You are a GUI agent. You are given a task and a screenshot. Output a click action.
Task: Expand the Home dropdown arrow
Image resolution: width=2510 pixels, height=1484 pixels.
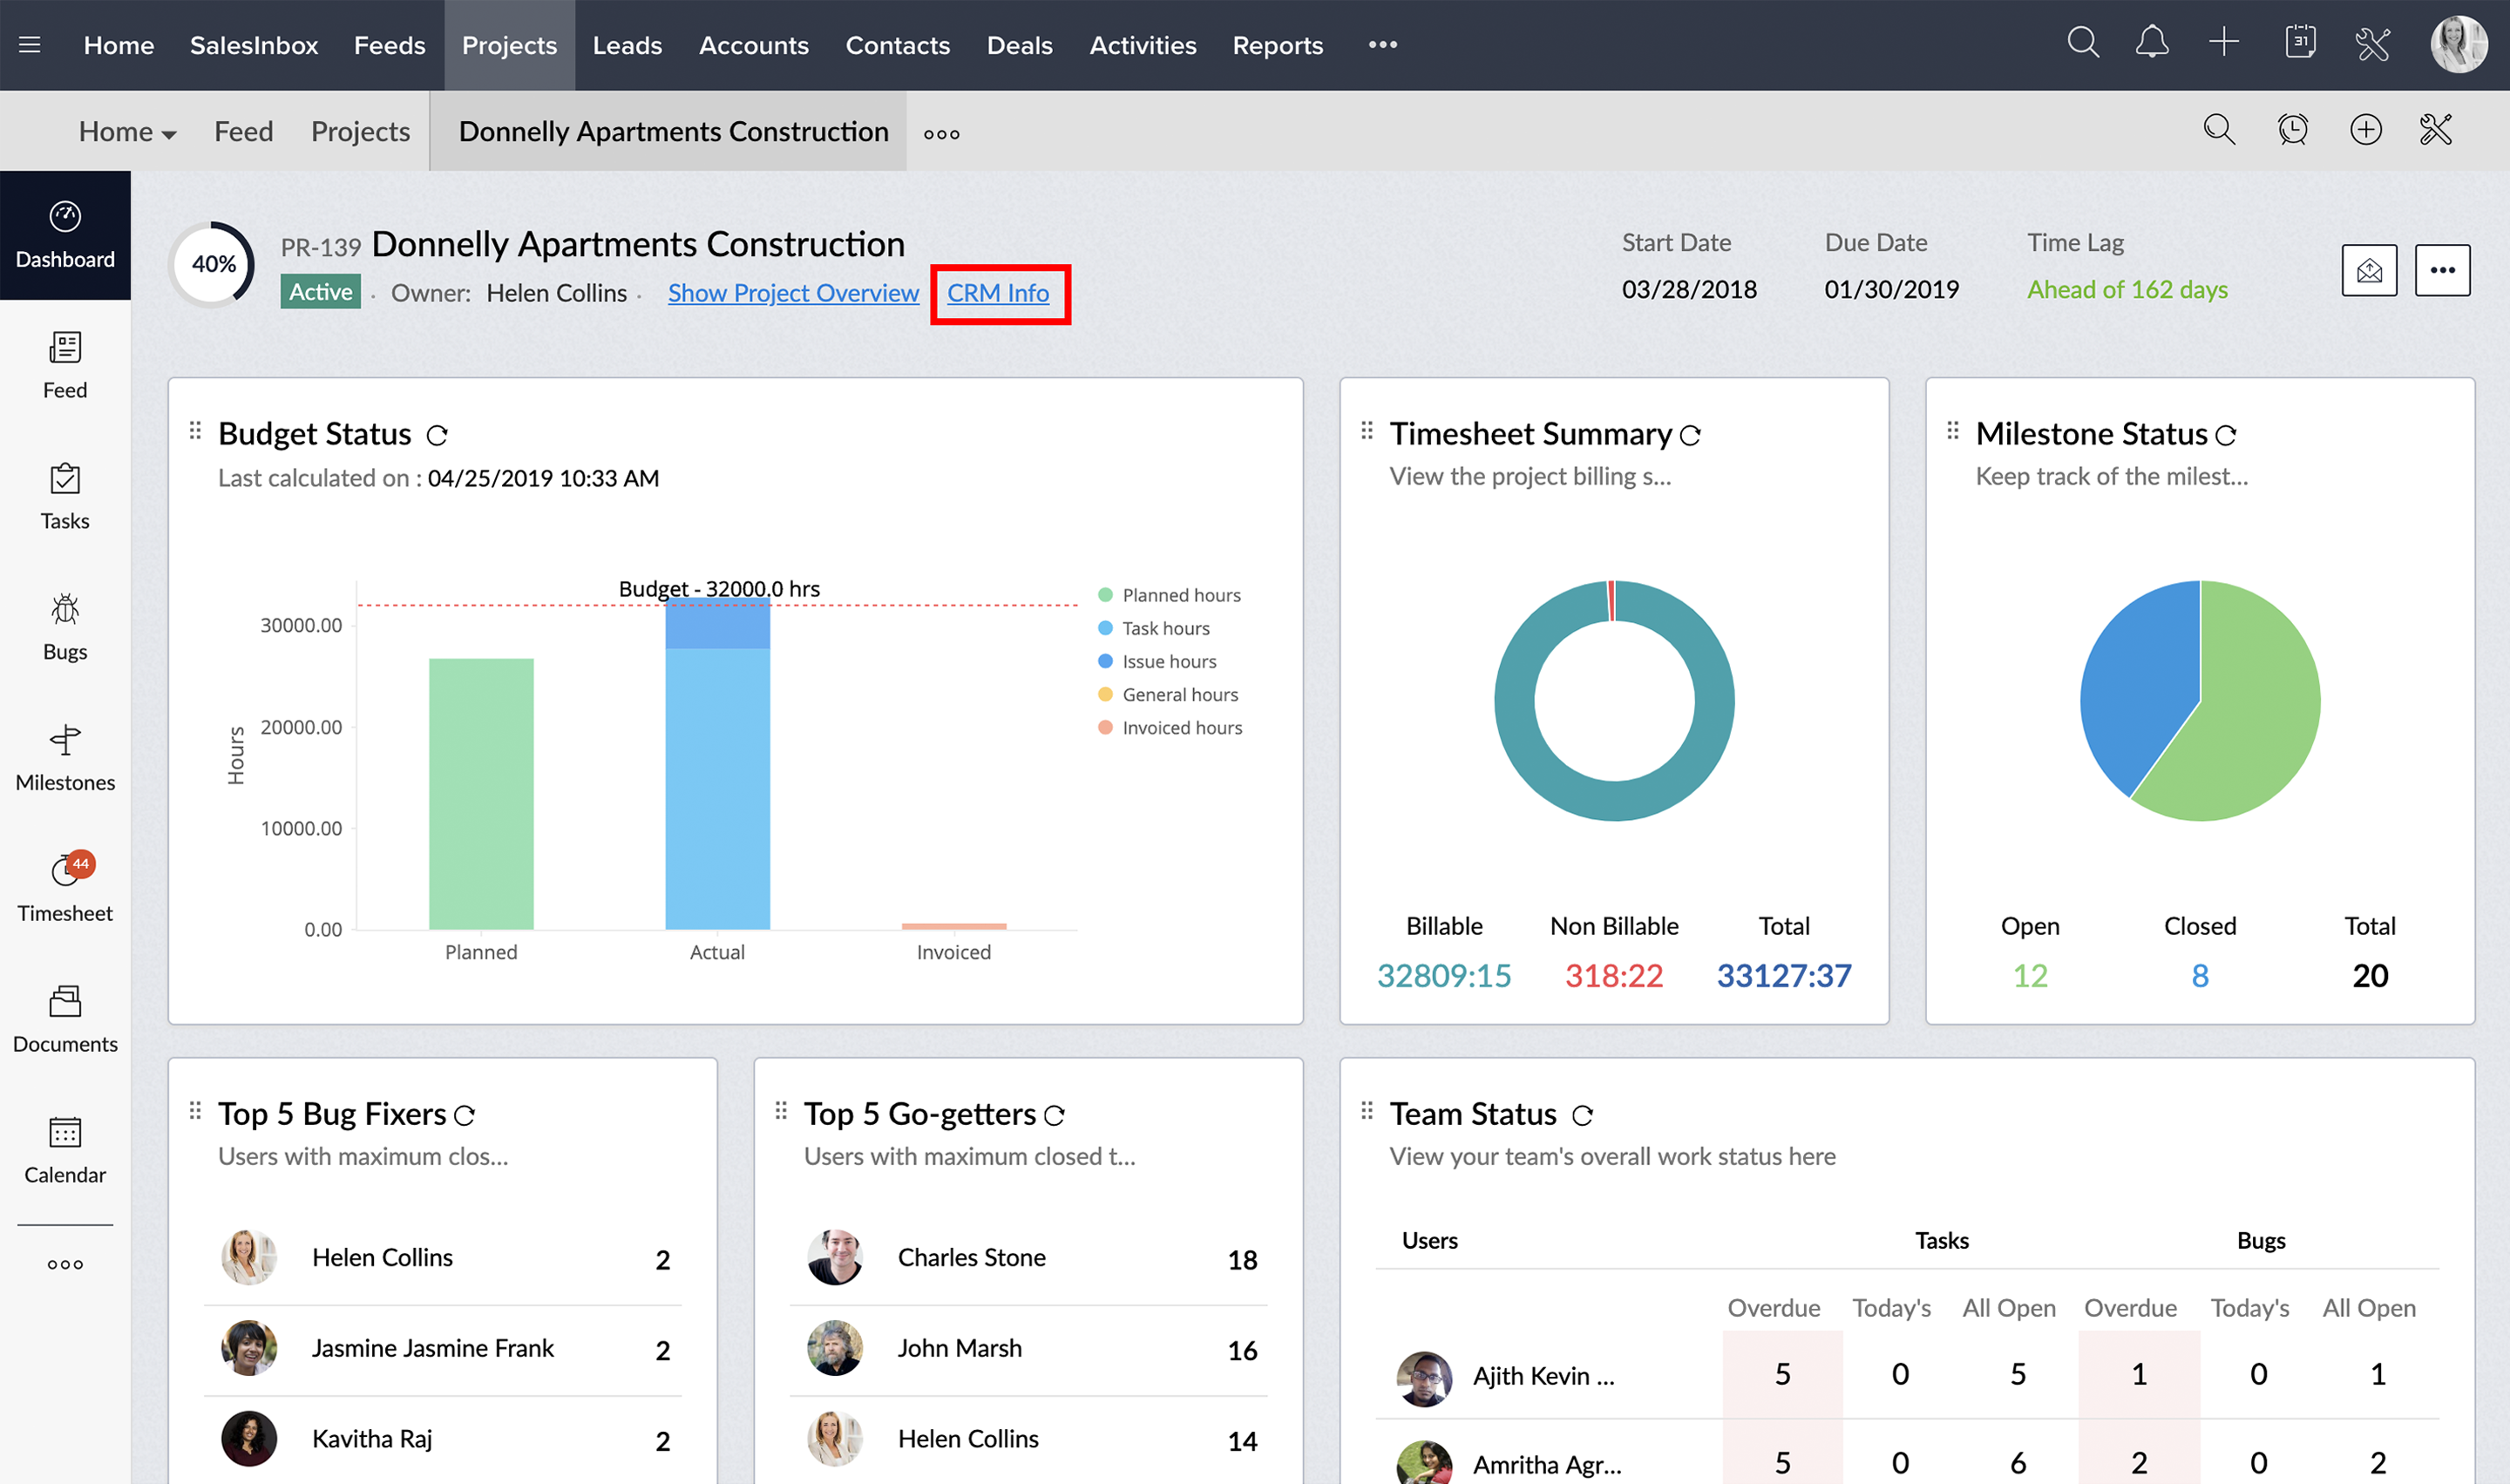[x=169, y=134]
